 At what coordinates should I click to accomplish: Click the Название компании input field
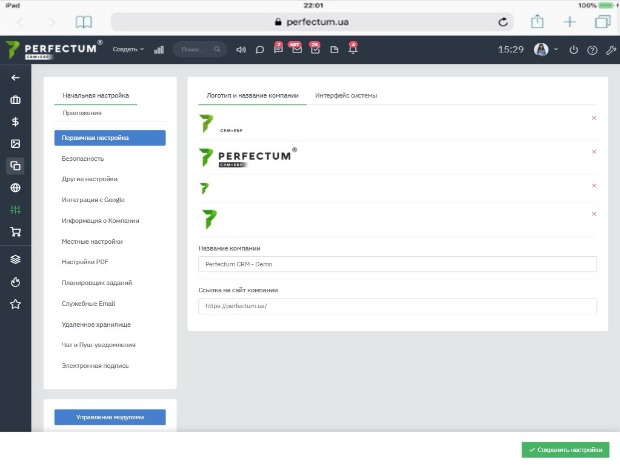[397, 264]
